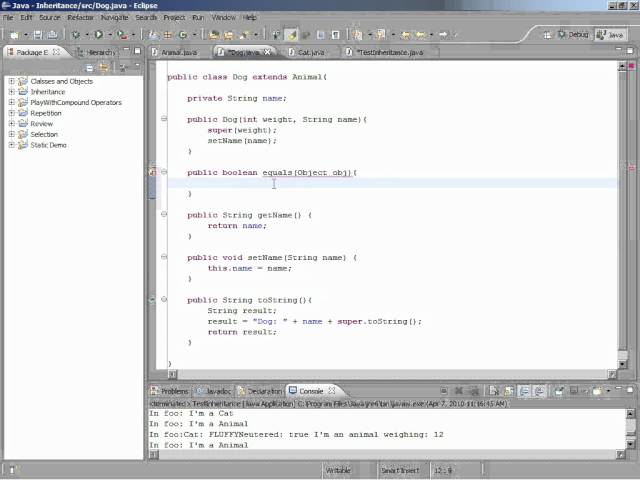Select the Selection project in the tree
This screenshot has height=480, width=640.
pos(44,134)
